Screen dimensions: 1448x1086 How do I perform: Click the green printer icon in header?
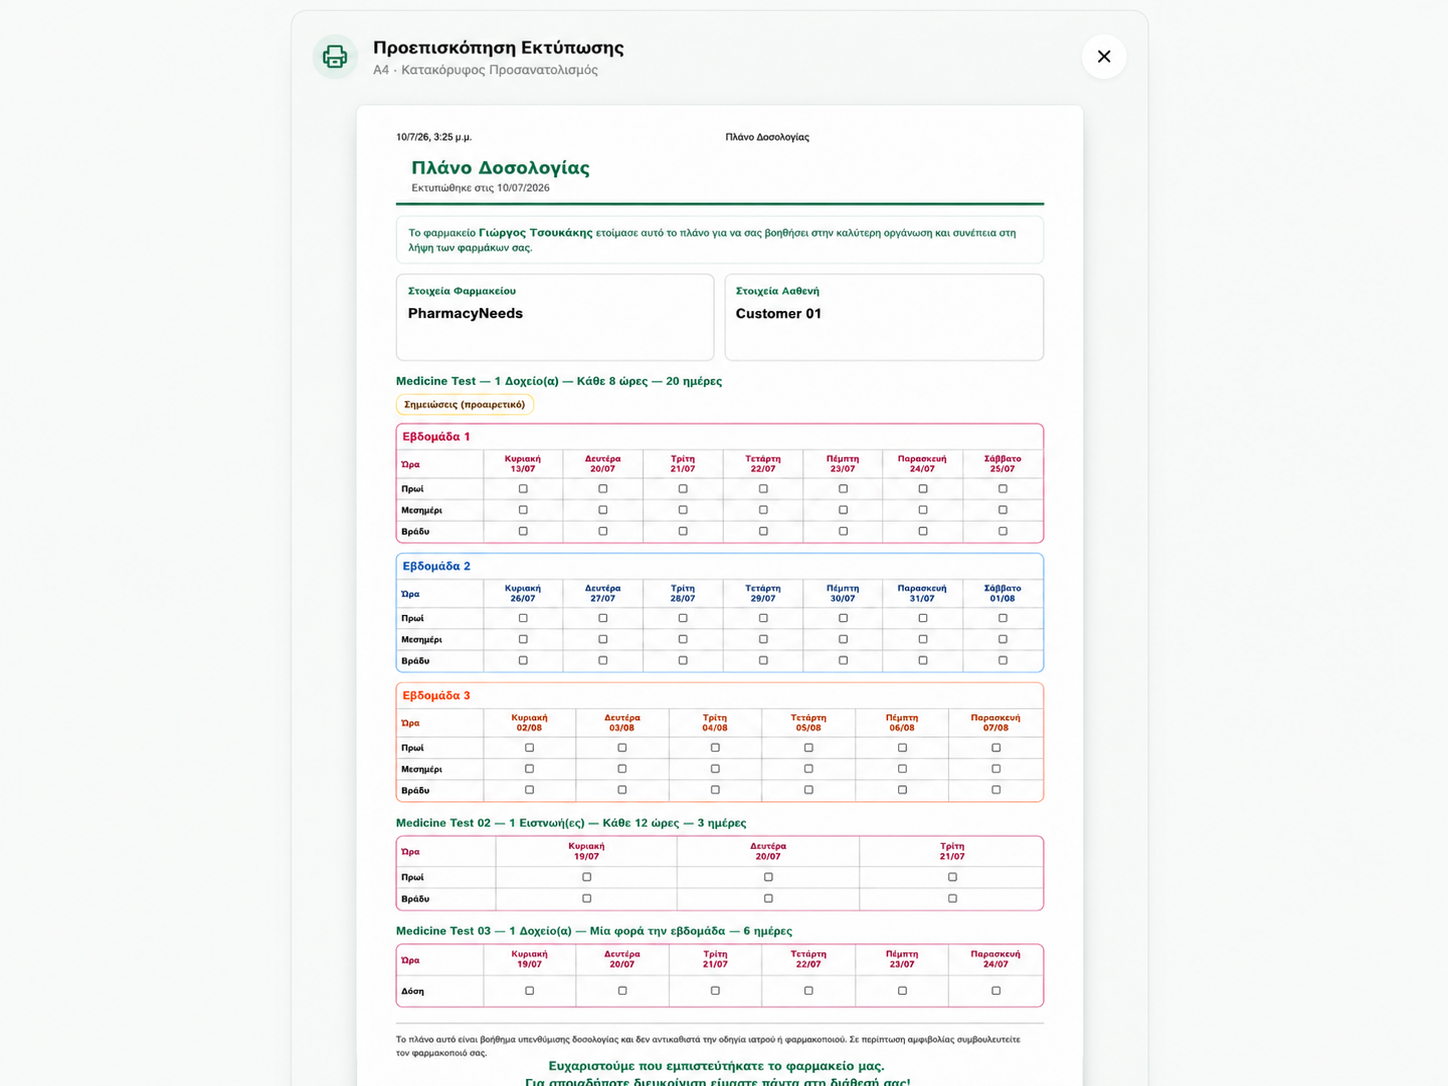(x=335, y=56)
